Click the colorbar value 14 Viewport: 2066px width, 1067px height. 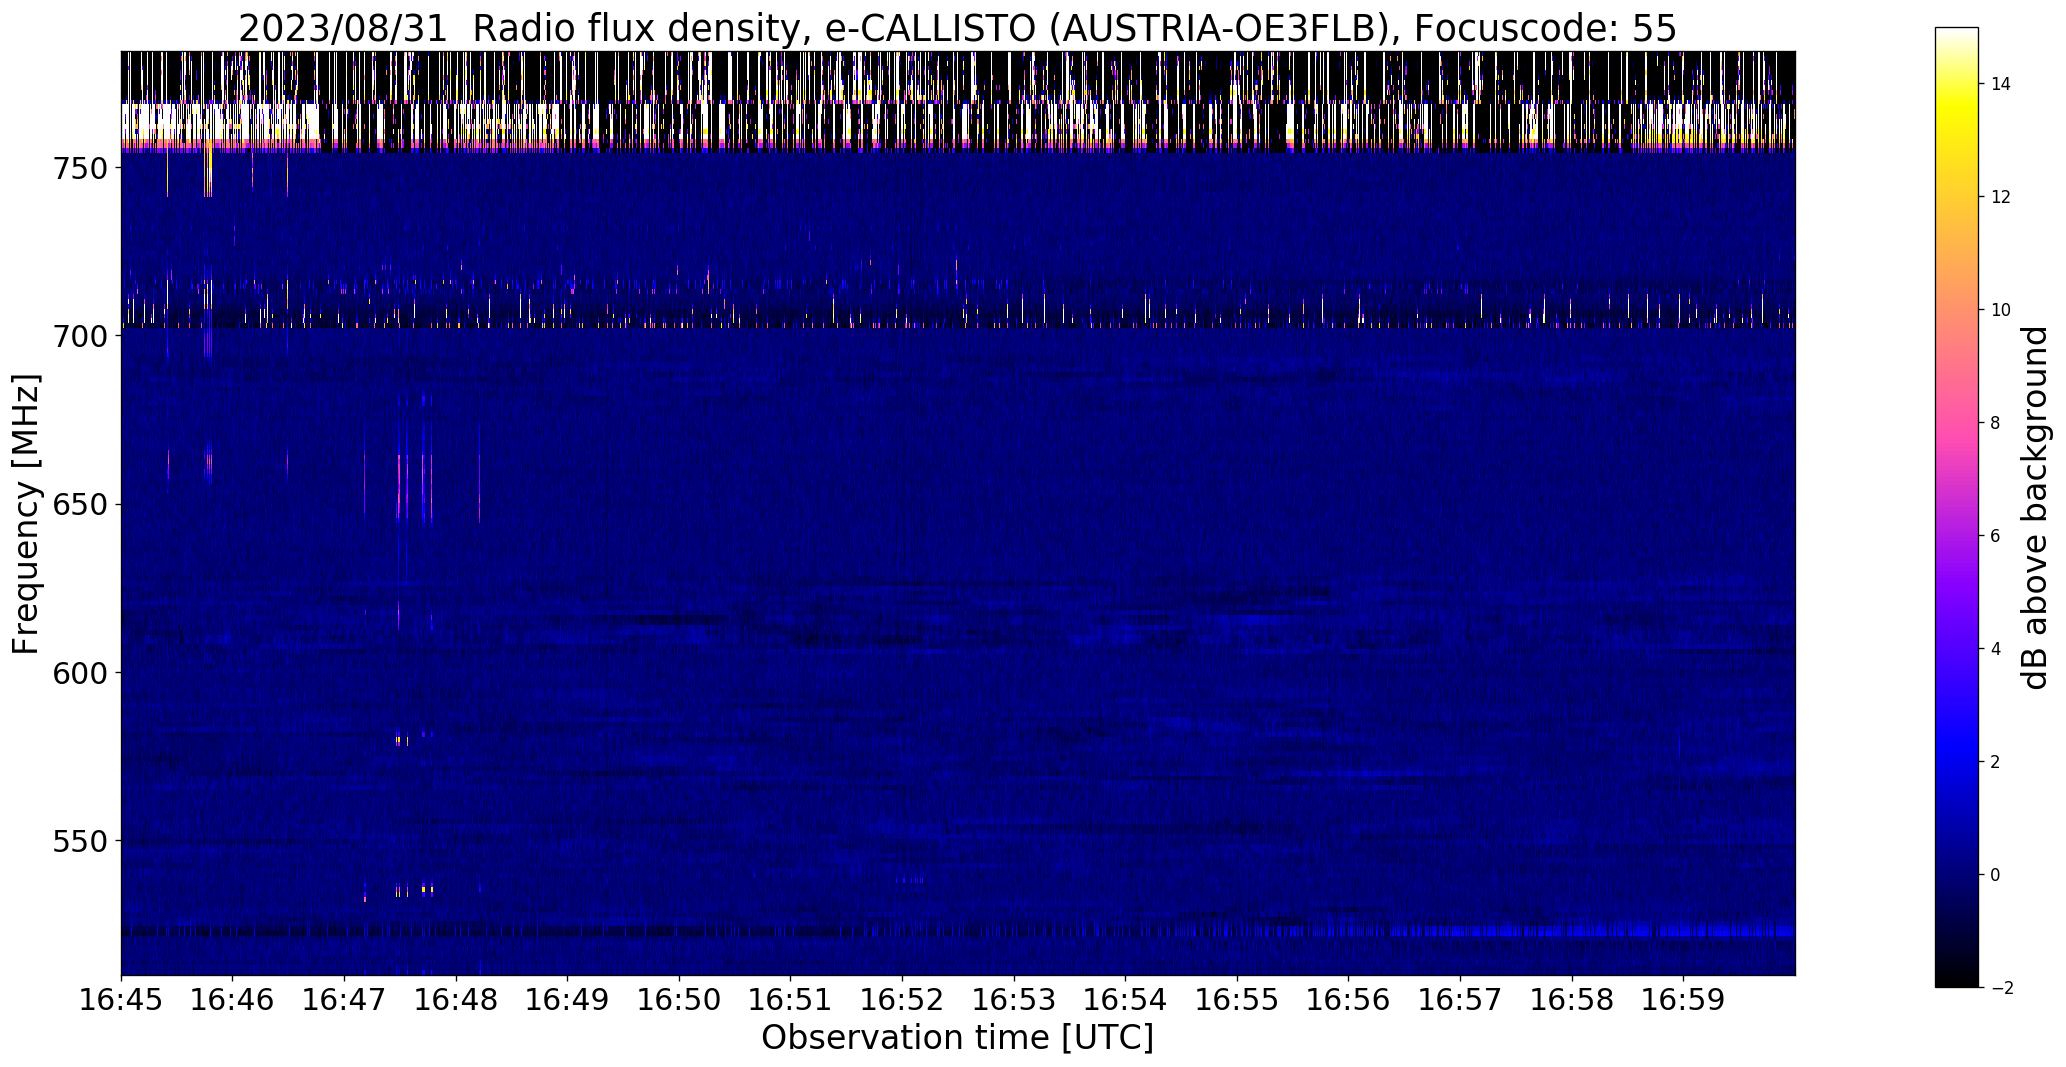pos(2001,84)
